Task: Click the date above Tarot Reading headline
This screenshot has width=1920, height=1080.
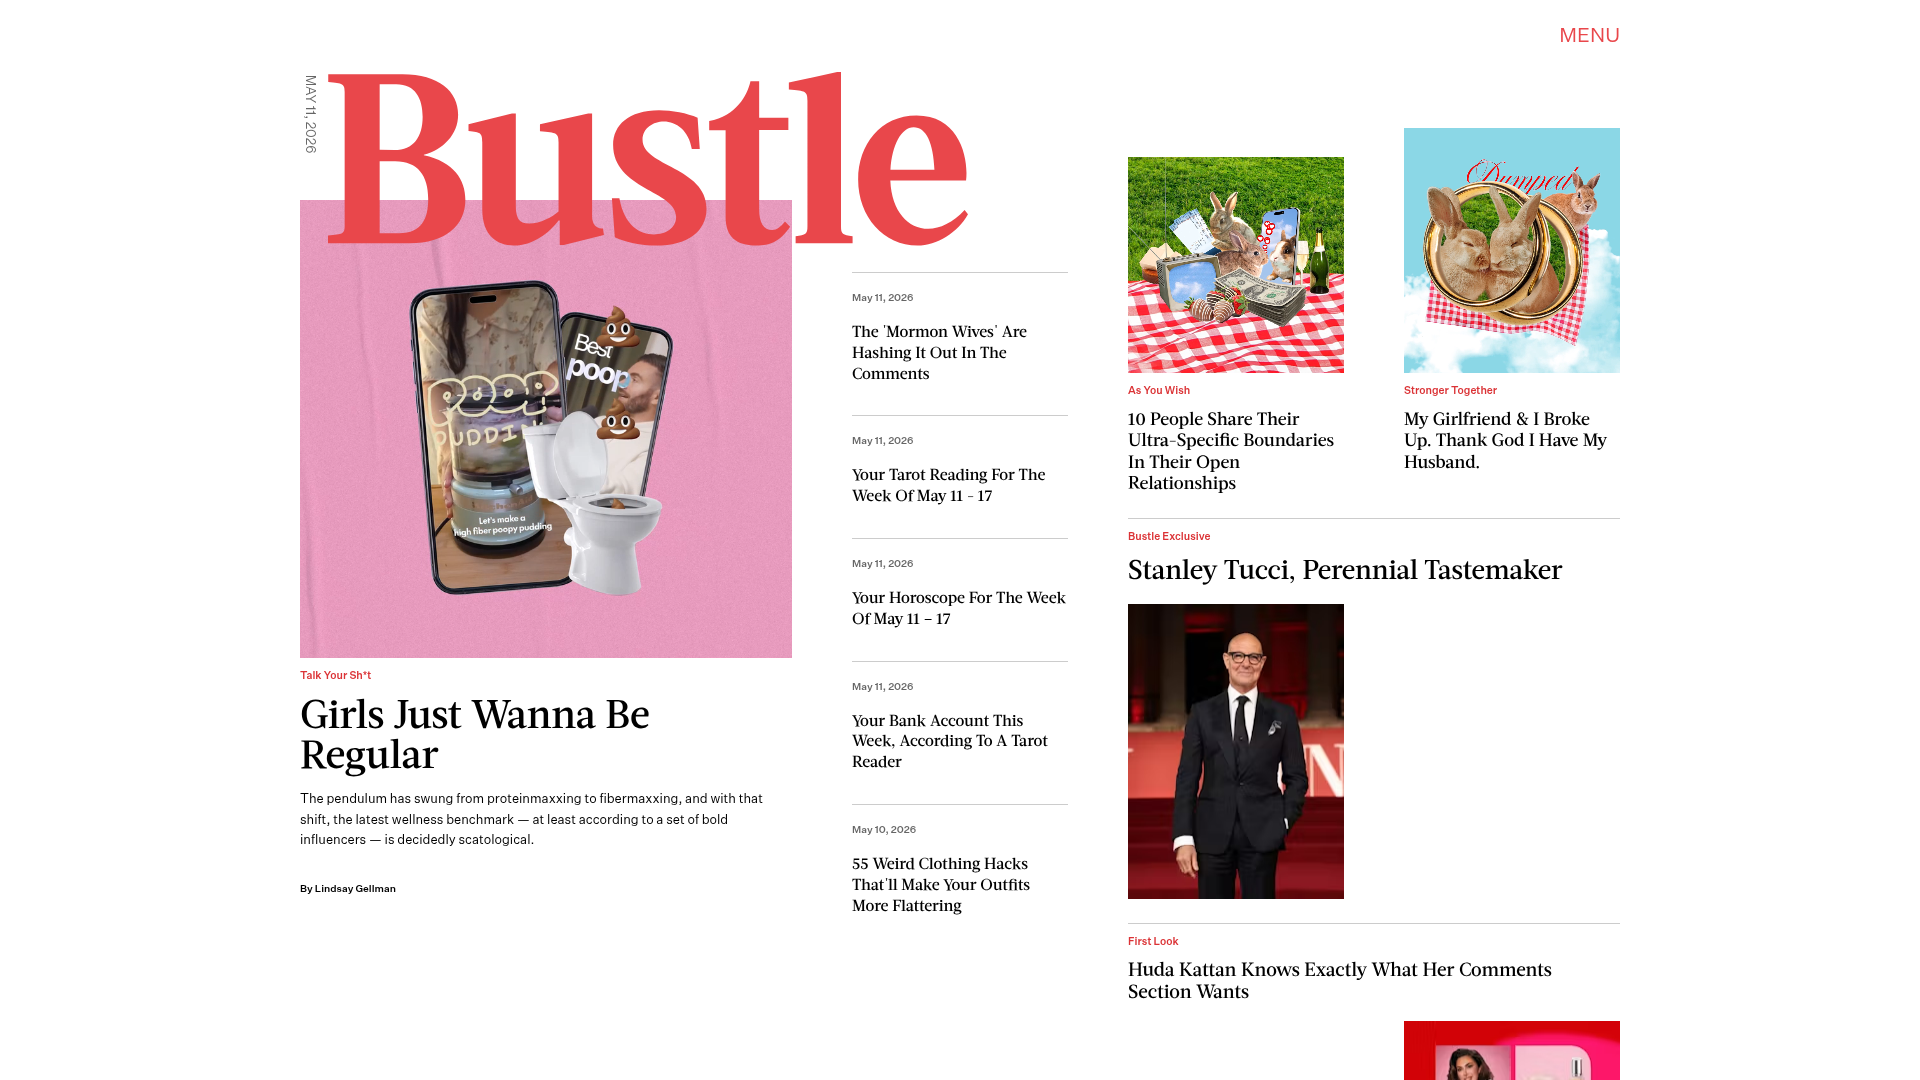Action: click(x=882, y=440)
